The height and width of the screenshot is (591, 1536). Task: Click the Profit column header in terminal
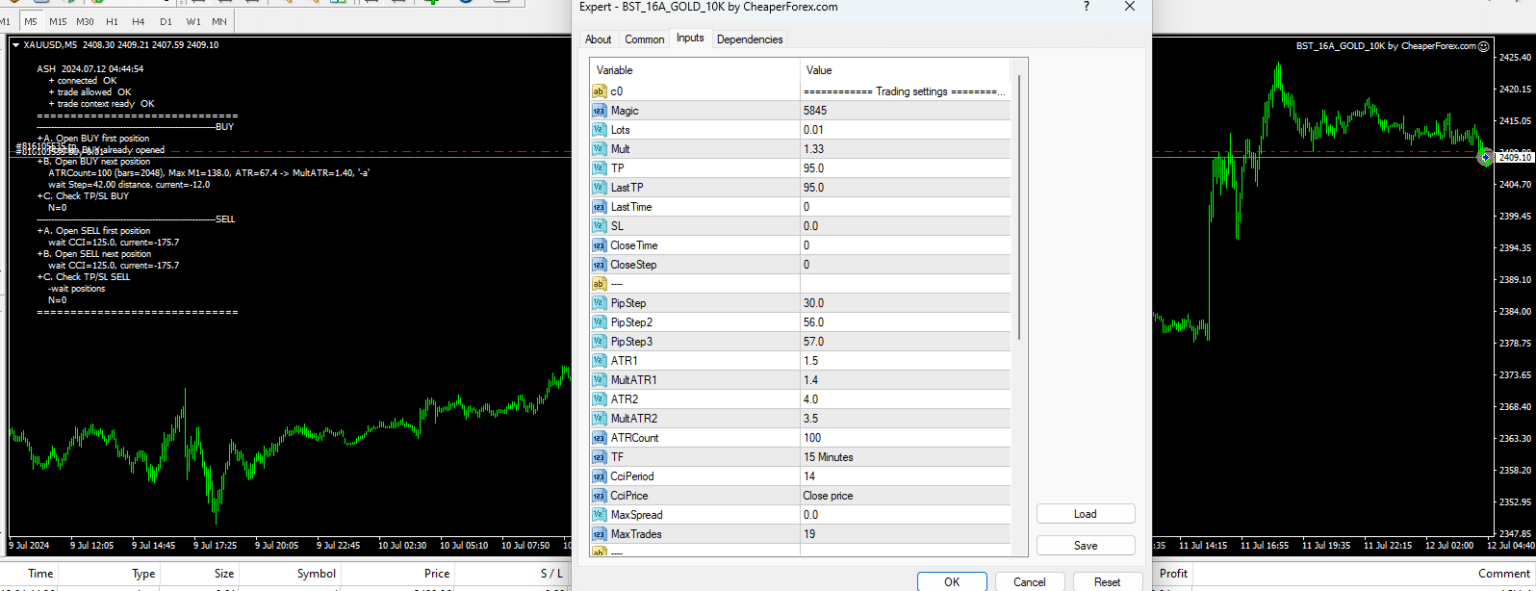click(1174, 574)
